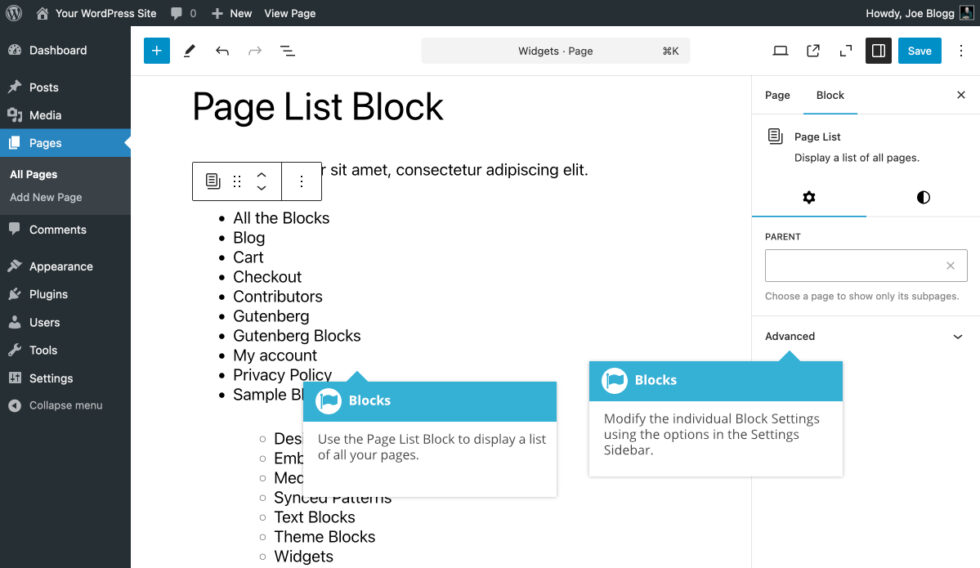Open Your WordPress Site home link
Viewport: 980px width, 568px height.
[96, 13]
